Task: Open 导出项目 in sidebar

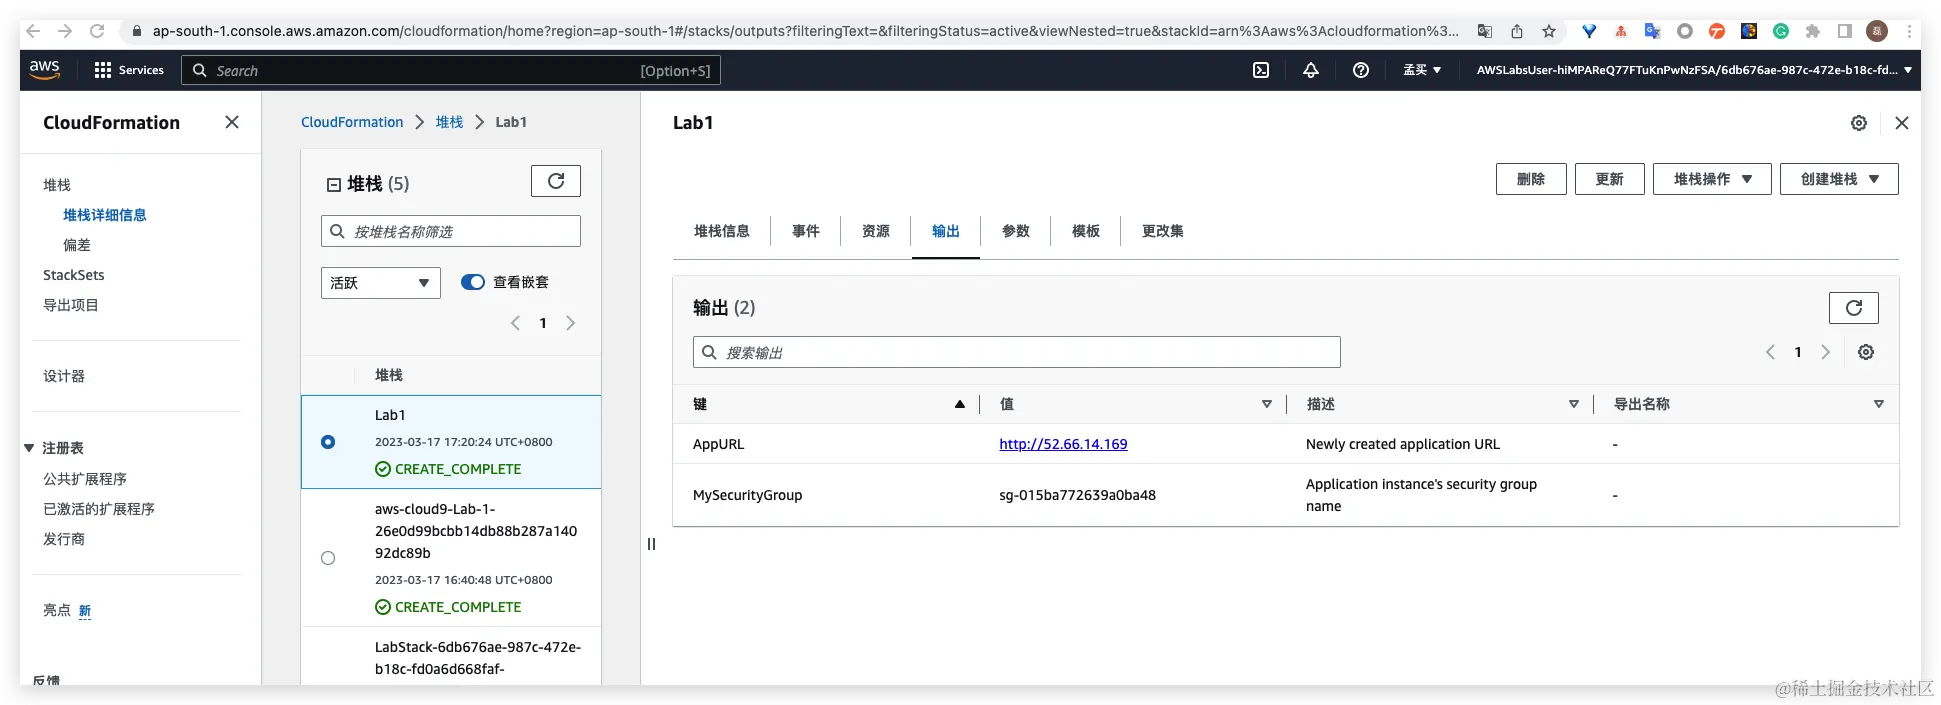Action: click(x=70, y=305)
